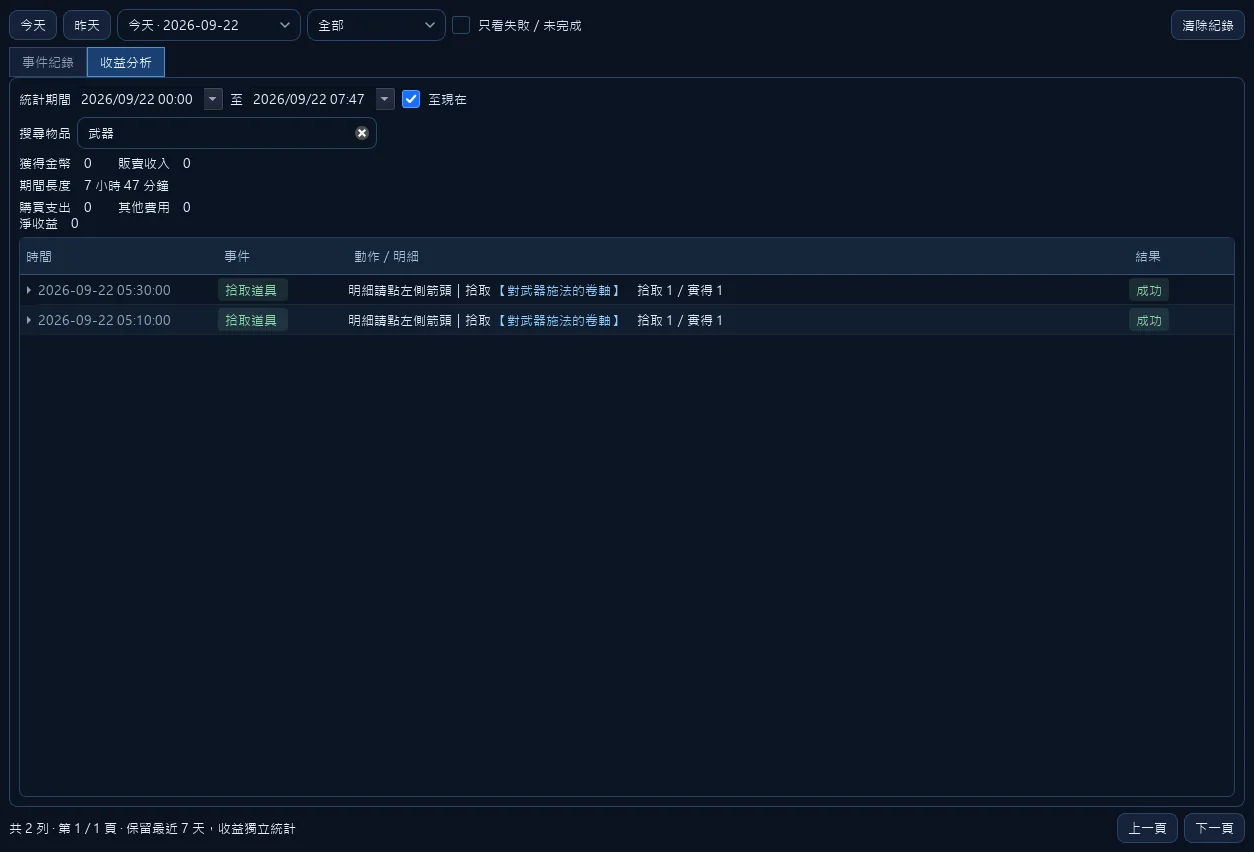The width and height of the screenshot is (1254, 852).
Task: Click the 成功 badge in 05:30:00 row
Action: pos(1149,290)
